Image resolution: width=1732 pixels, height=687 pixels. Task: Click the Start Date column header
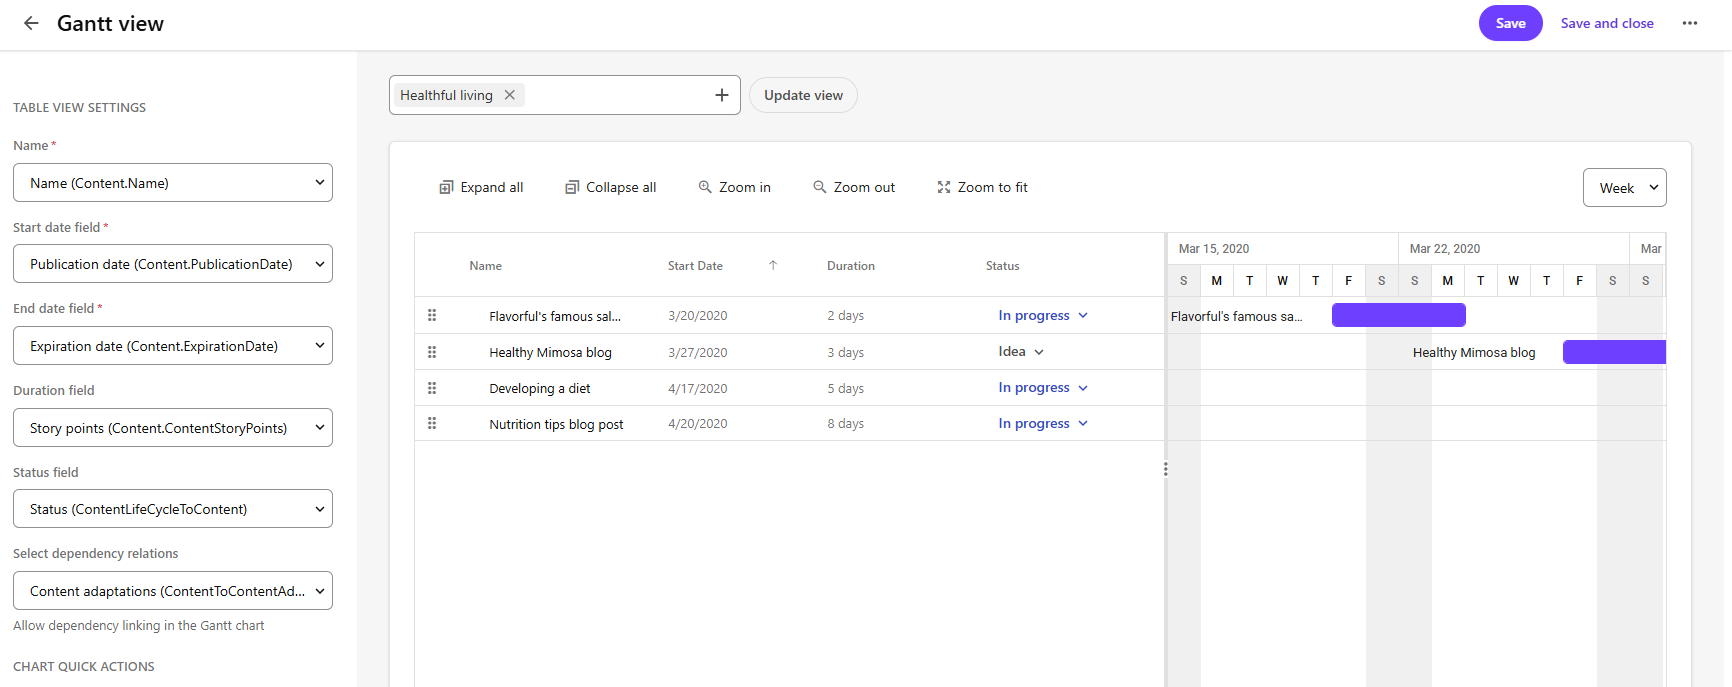pyautogui.click(x=695, y=266)
